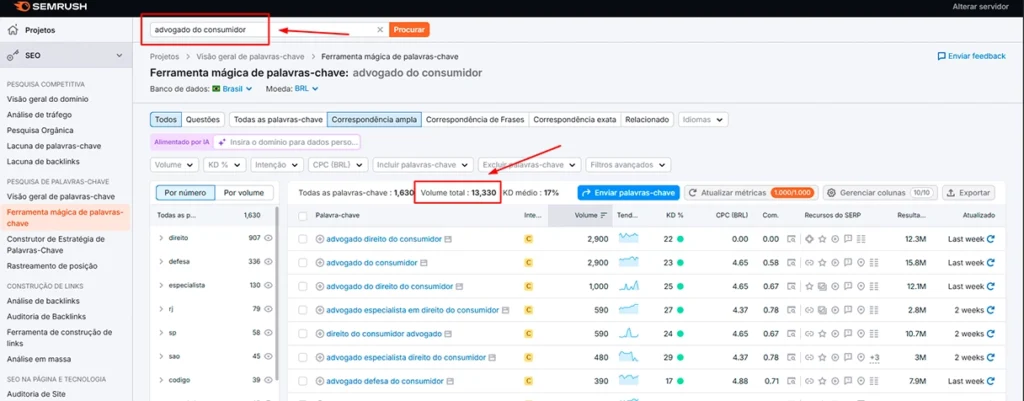This screenshot has height=401, width=1024.
Task: Add advogado especialista direito do consumidor plus icon
Action: [x=320, y=357]
